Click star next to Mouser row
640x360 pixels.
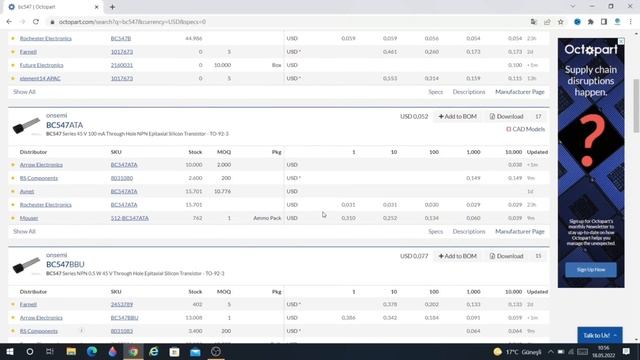pos(13,218)
